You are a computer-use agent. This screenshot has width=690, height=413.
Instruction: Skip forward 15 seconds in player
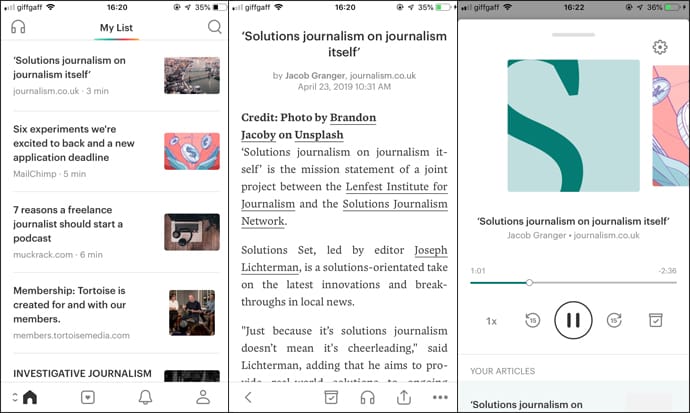click(614, 320)
